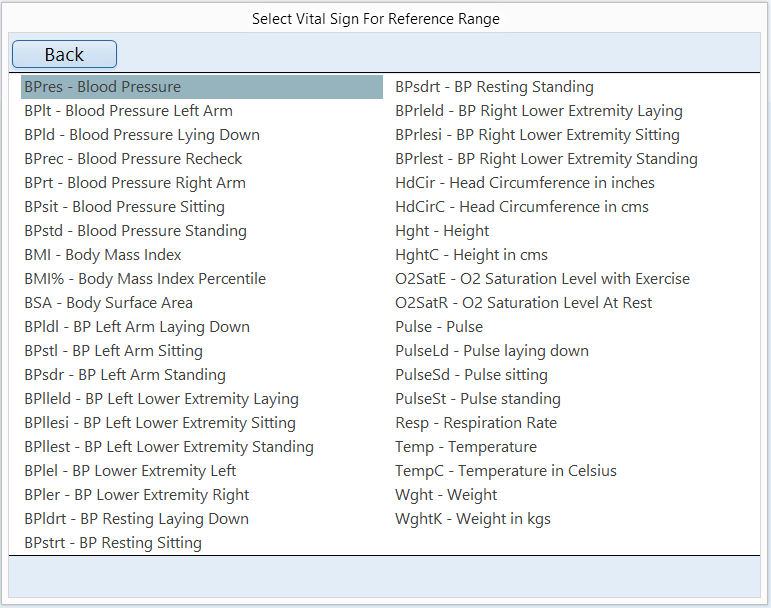Click the Back button

click(x=64, y=54)
